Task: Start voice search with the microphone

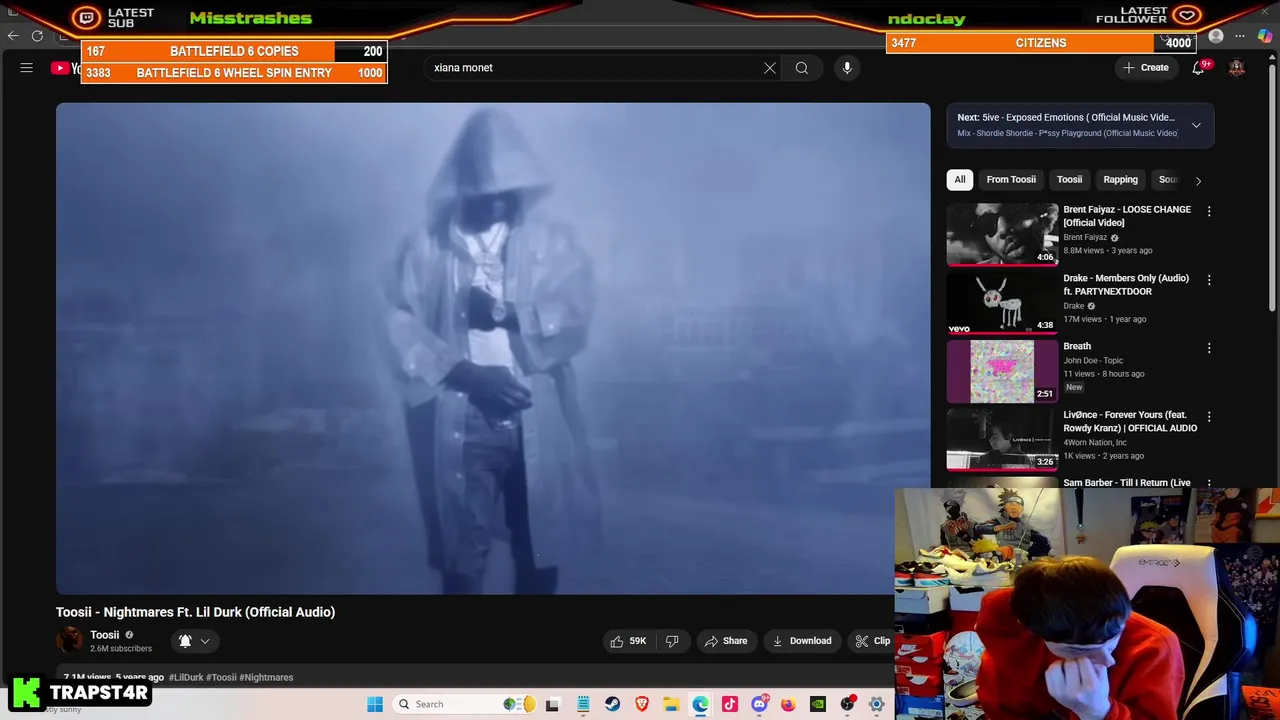Action: [847, 68]
